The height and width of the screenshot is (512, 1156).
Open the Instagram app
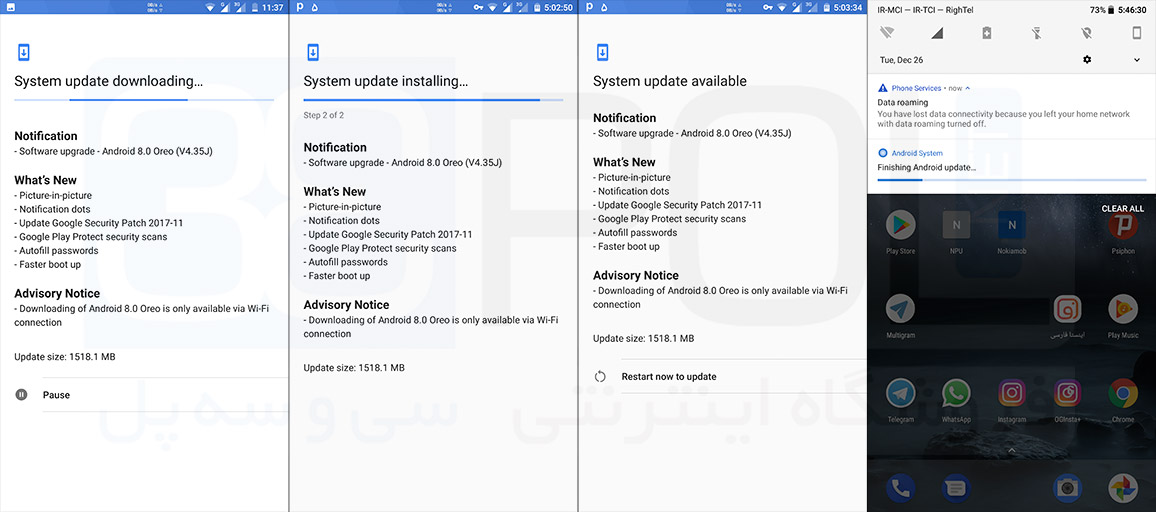tap(1012, 393)
